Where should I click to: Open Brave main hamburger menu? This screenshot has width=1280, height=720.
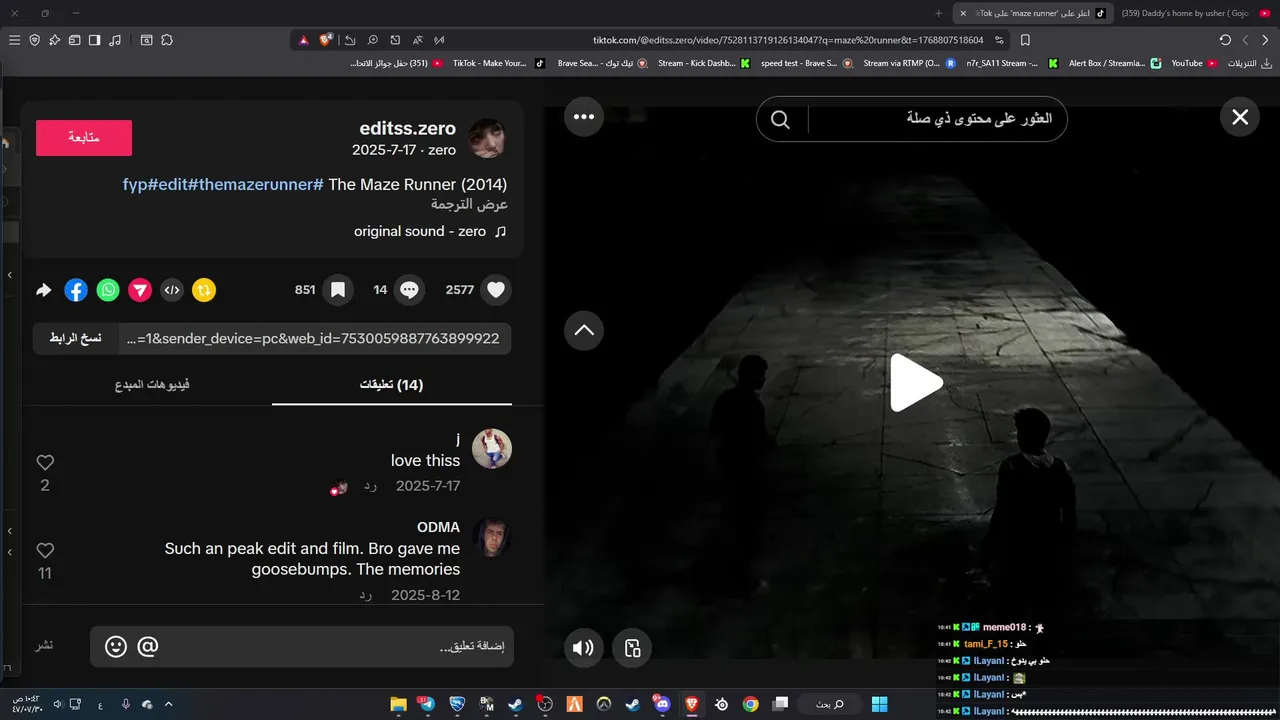pyautogui.click(x=14, y=40)
